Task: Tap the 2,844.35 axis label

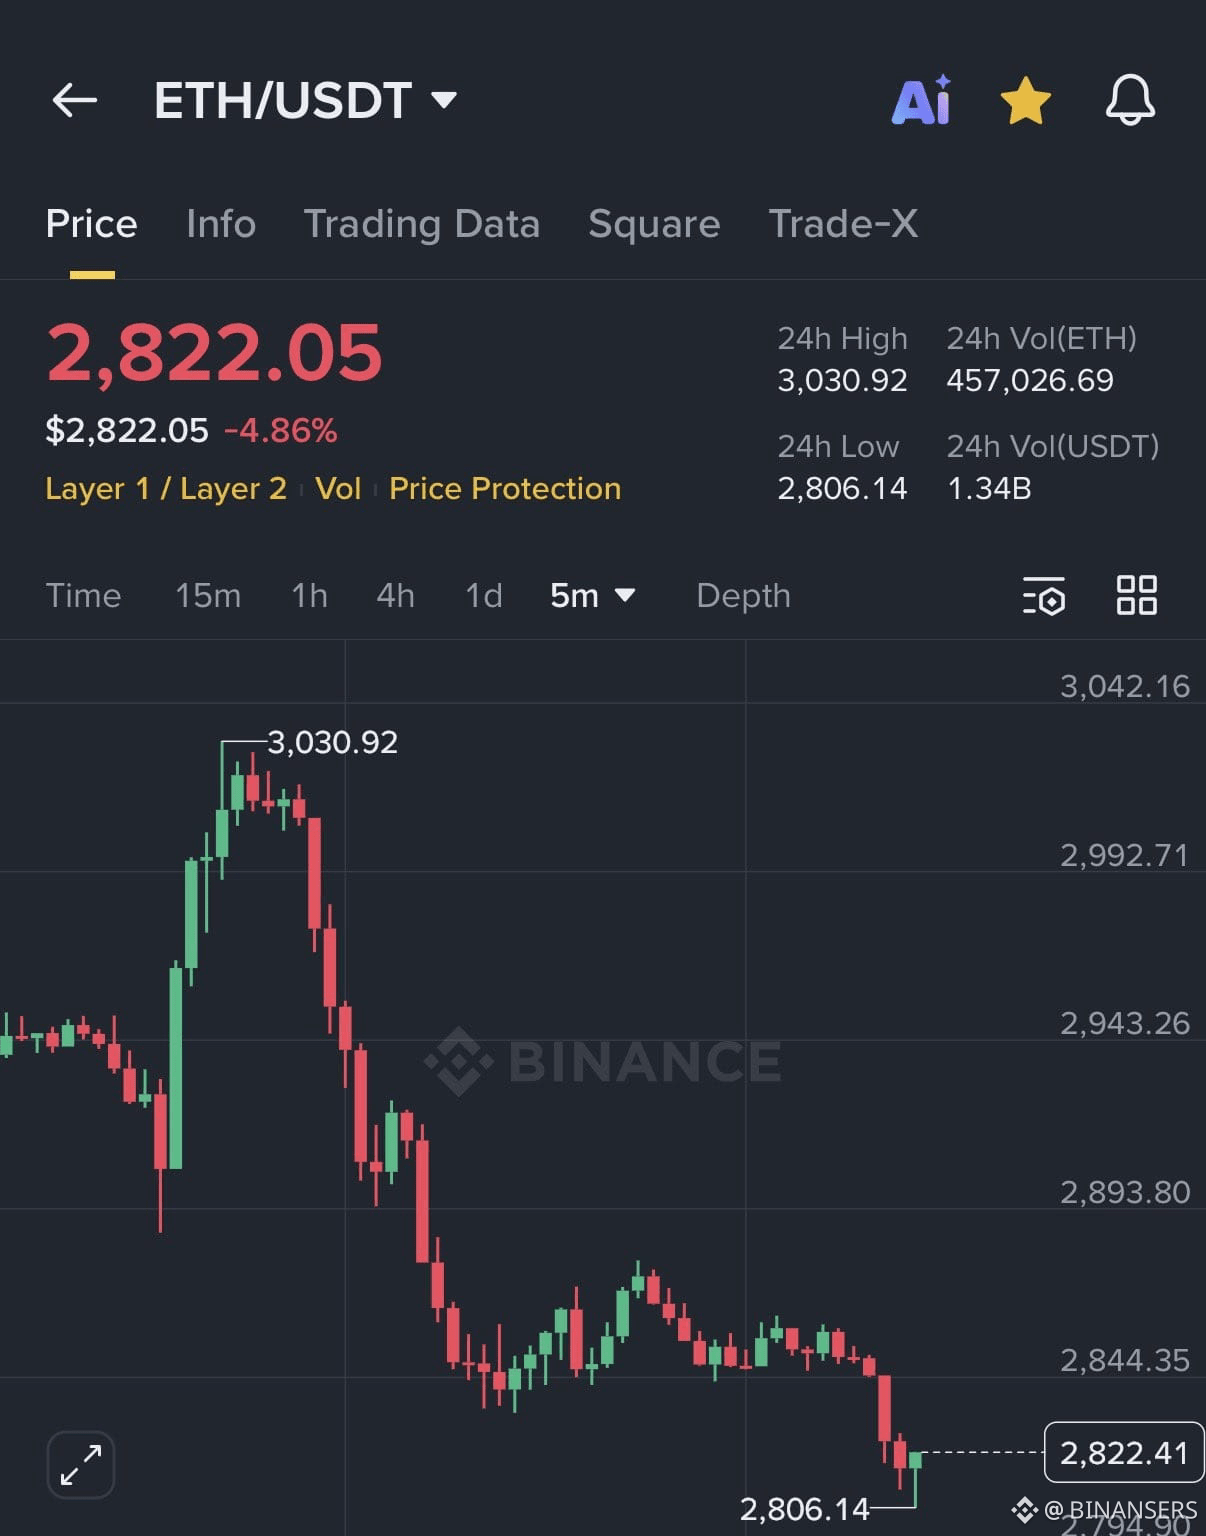Action: 1125,1360
